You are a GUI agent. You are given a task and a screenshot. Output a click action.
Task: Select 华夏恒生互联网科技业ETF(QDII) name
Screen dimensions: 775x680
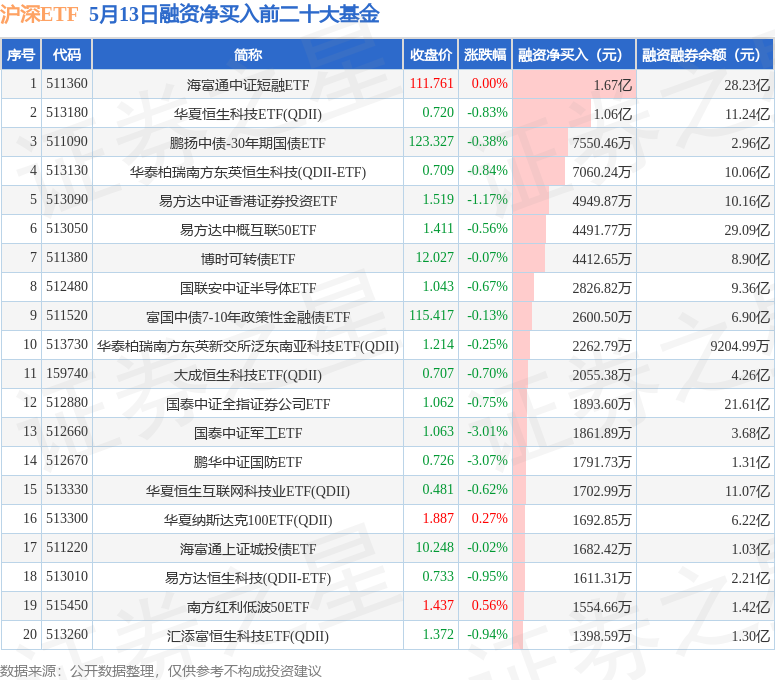(x=248, y=492)
